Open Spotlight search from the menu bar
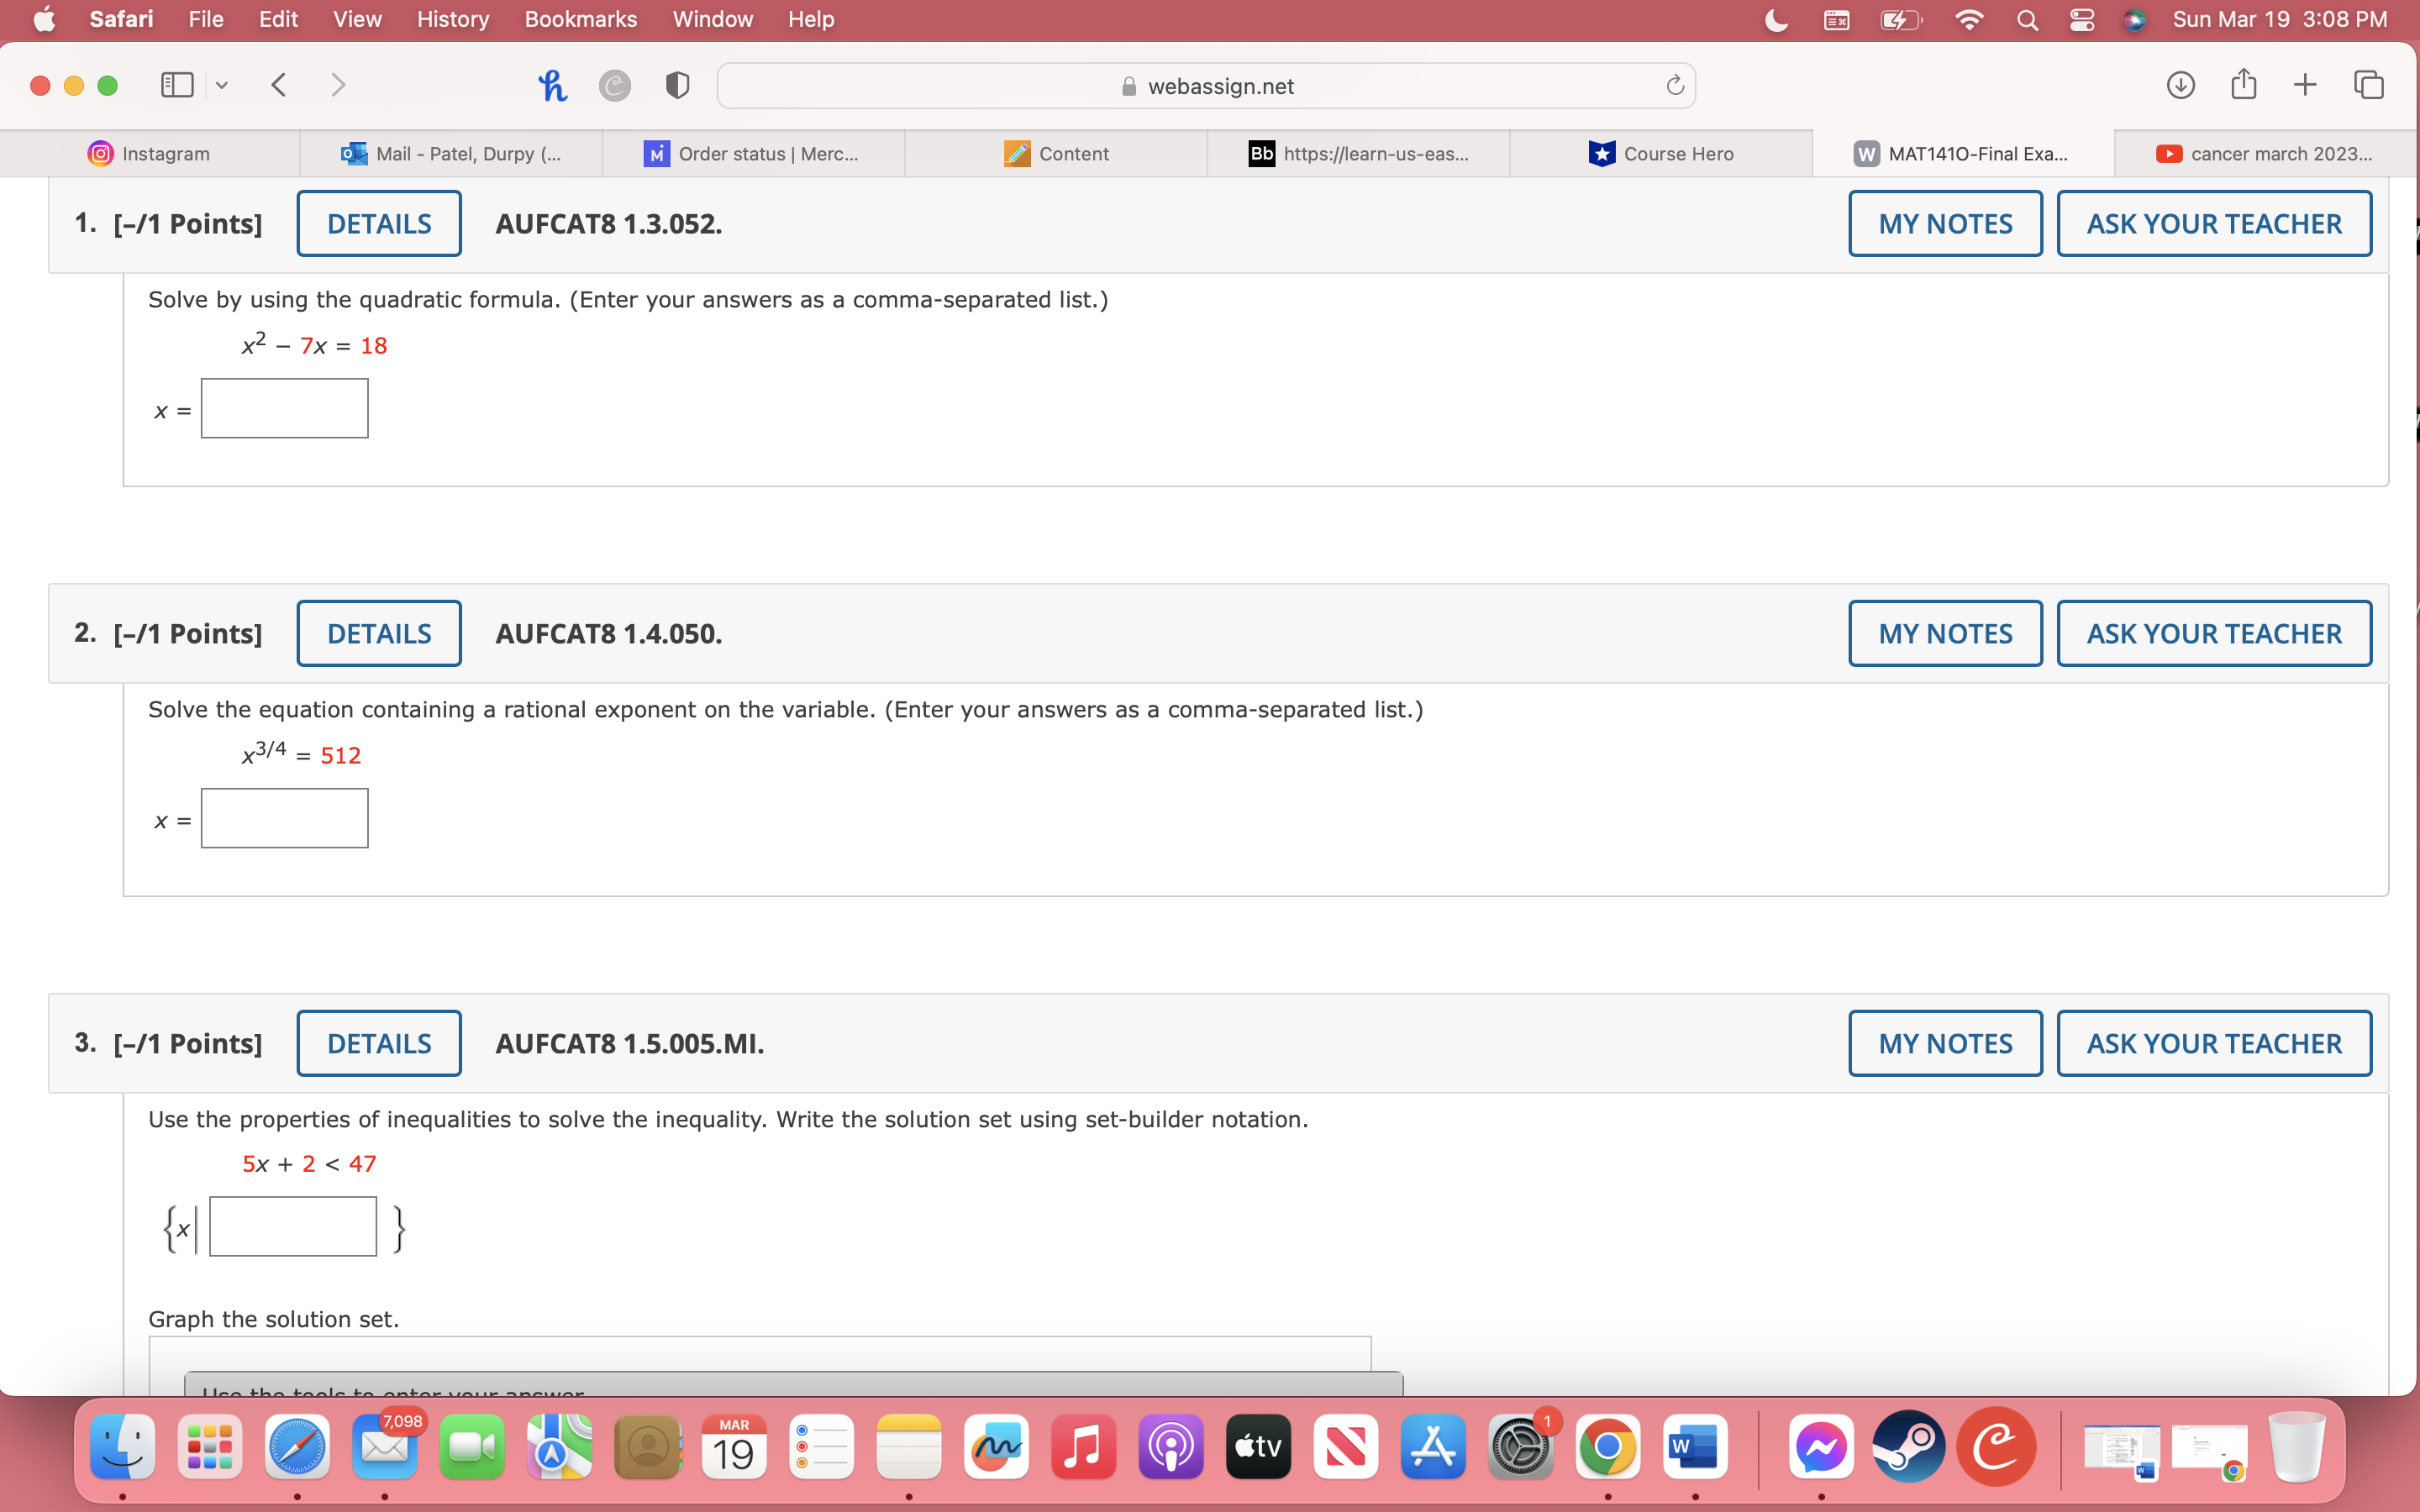2420x1512 pixels. [x=2027, y=19]
